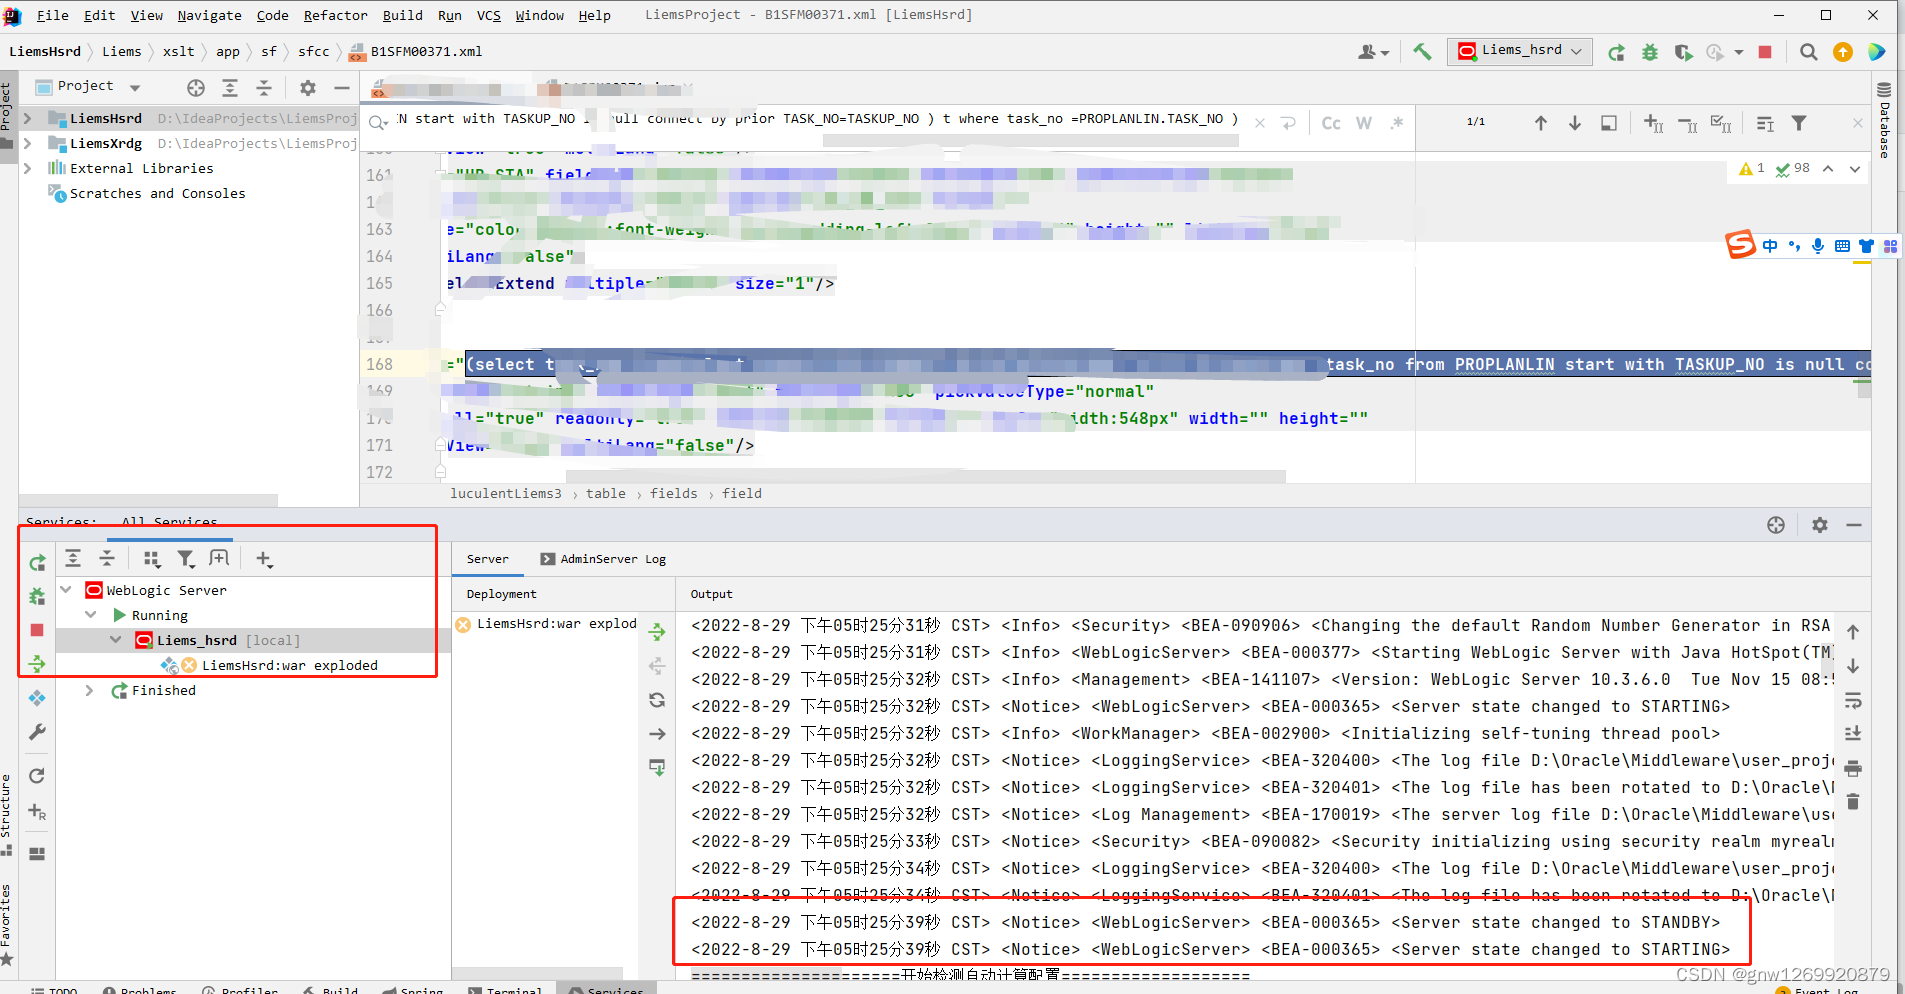Open Services panel settings gear
The width and height of the screenshot is (1905, 994).
[x=1819, y=524]
